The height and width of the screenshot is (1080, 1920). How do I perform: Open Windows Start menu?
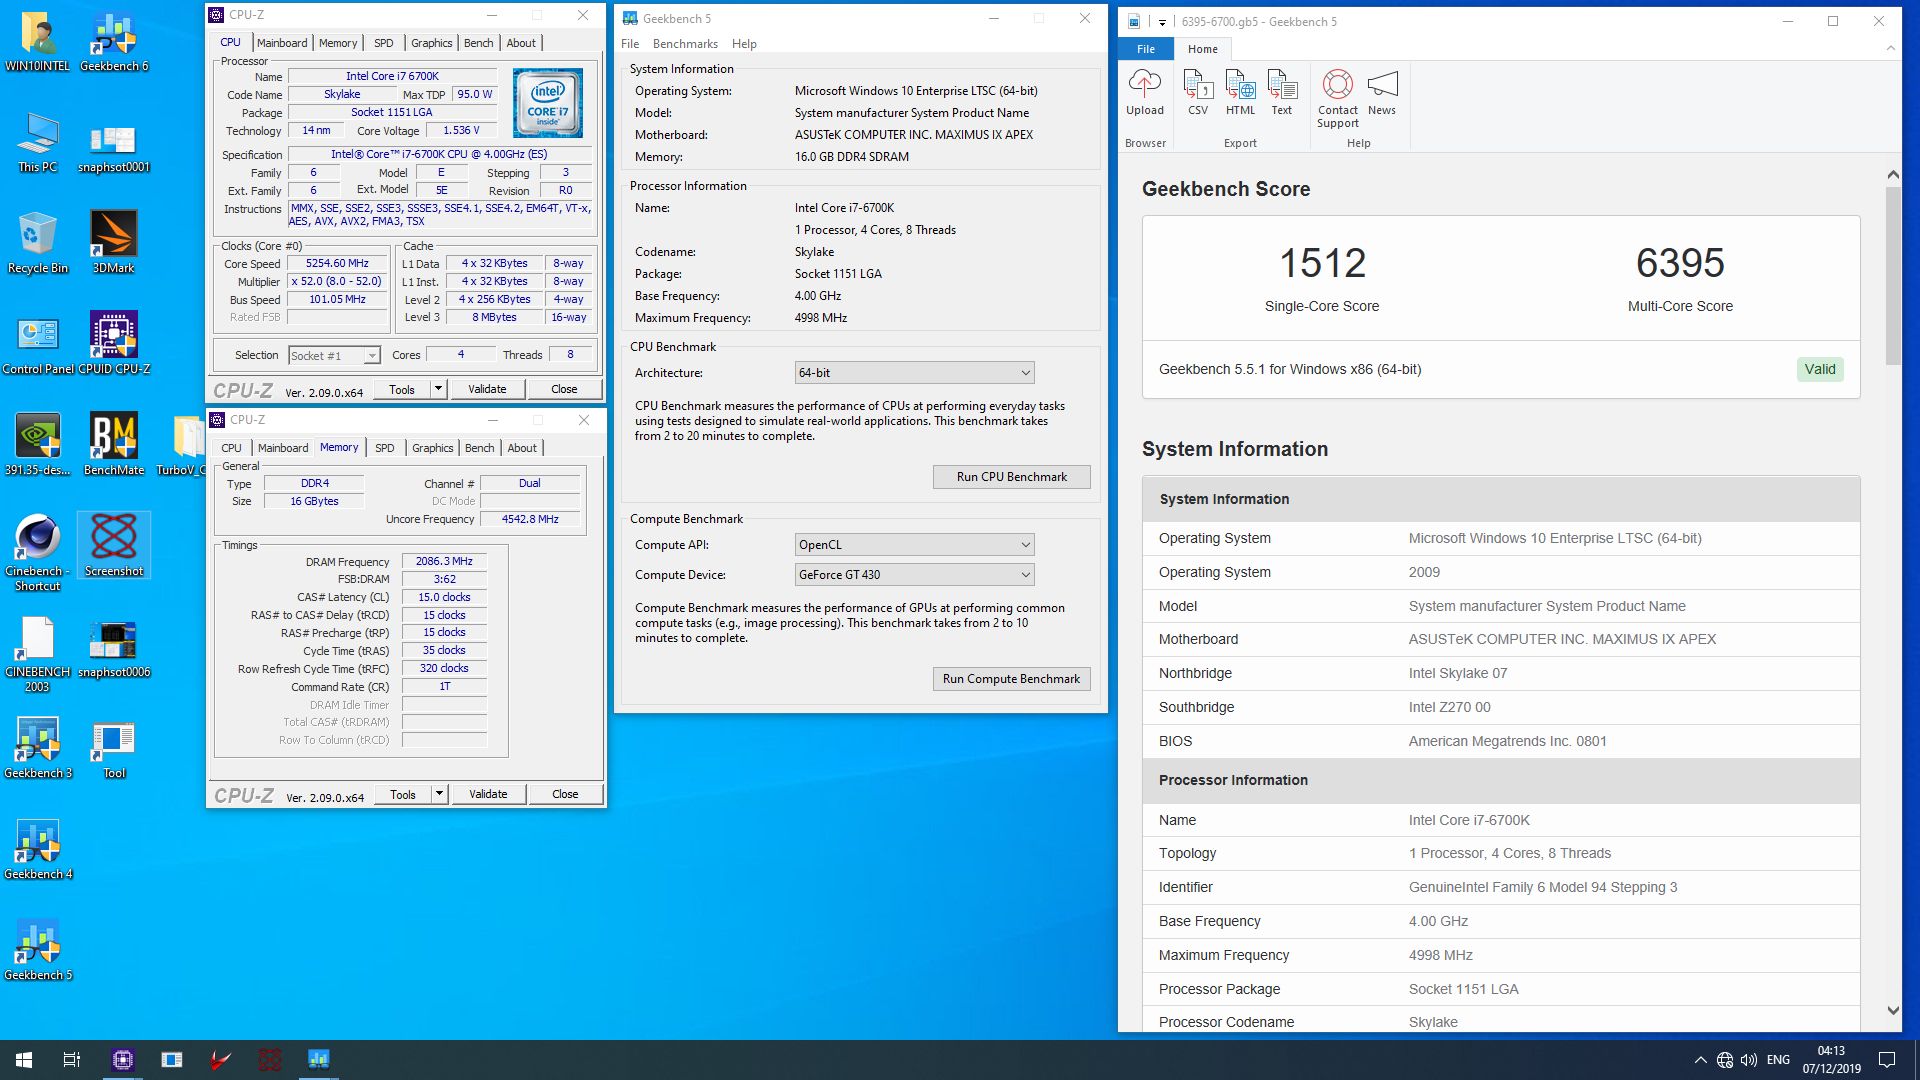pyautogui.click(x=24, y=1060)
